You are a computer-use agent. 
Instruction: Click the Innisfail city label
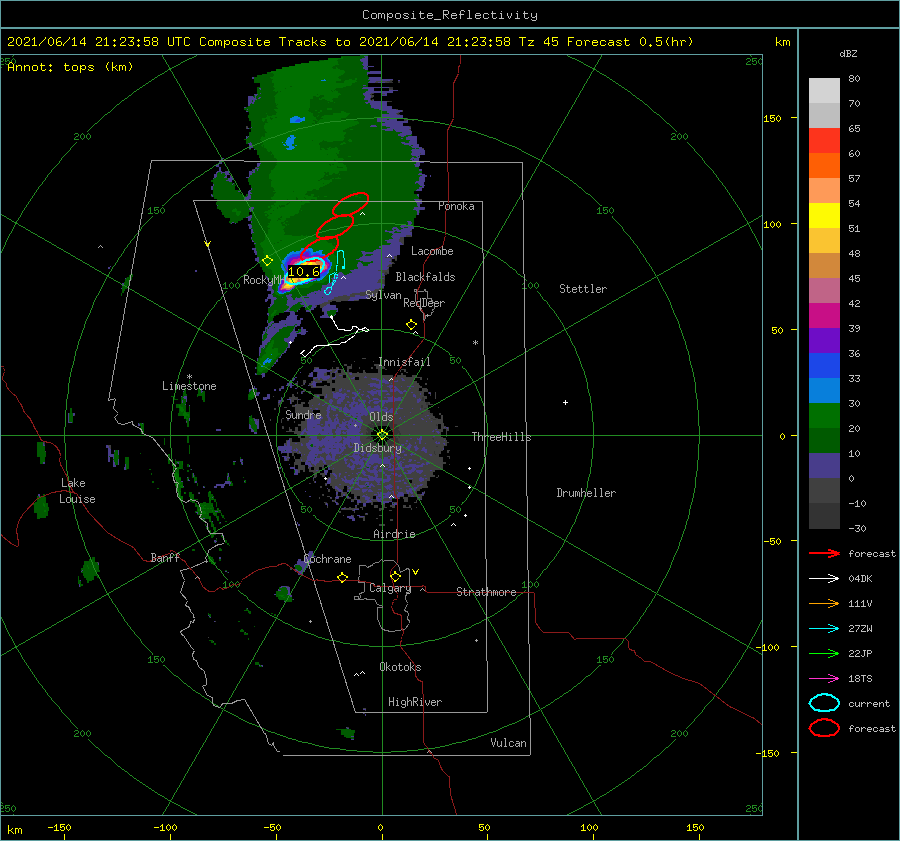[404, 362]
